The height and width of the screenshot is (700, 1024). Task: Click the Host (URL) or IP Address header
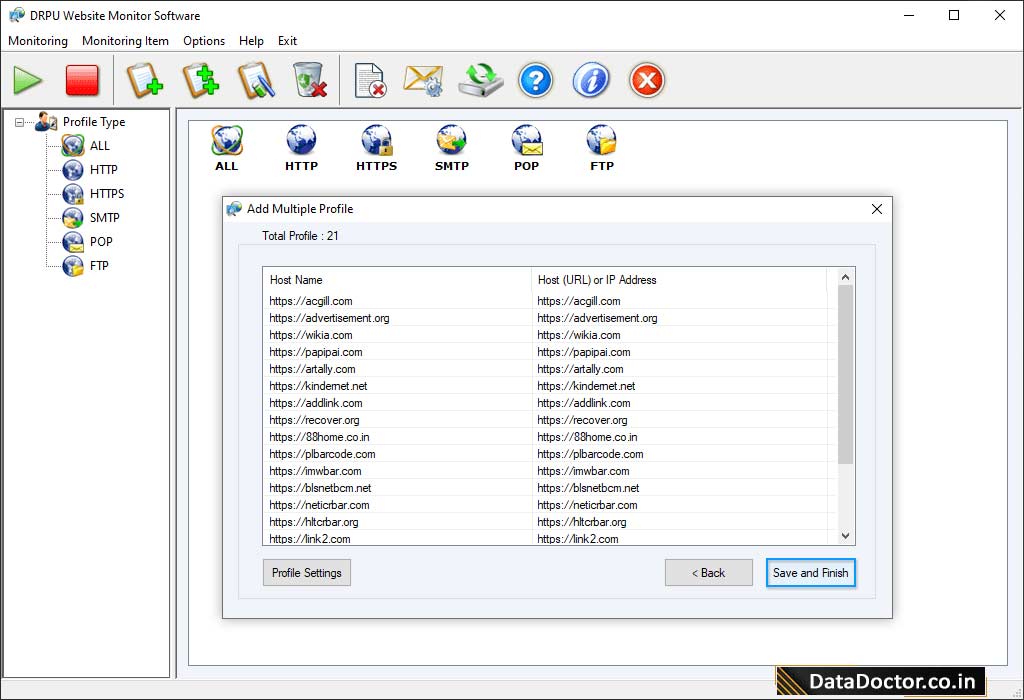pos(679,279)
